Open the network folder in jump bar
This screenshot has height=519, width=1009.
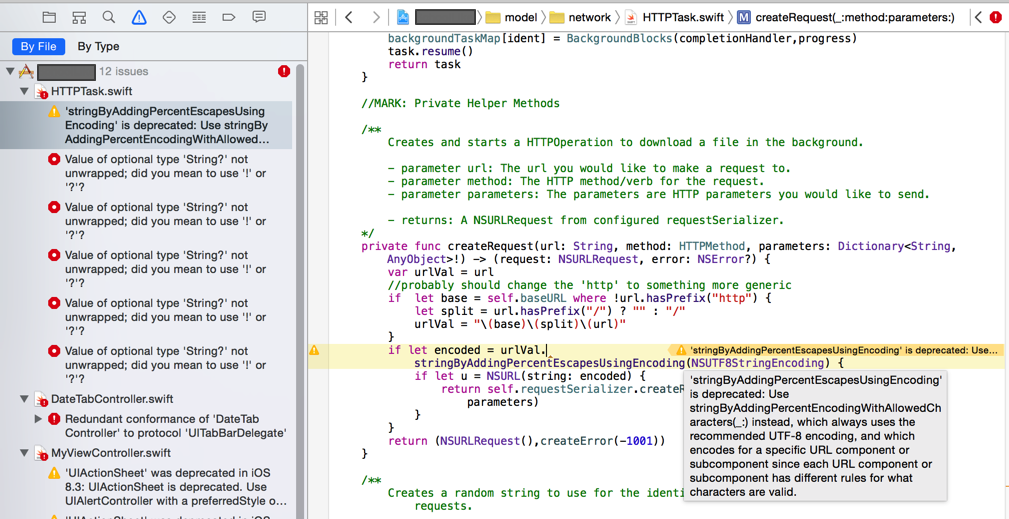coord(580,17)
